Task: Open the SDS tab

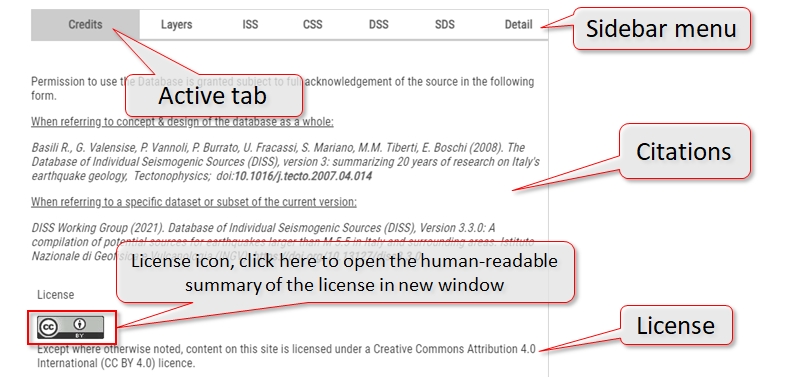Action: (x=445, y=24)
